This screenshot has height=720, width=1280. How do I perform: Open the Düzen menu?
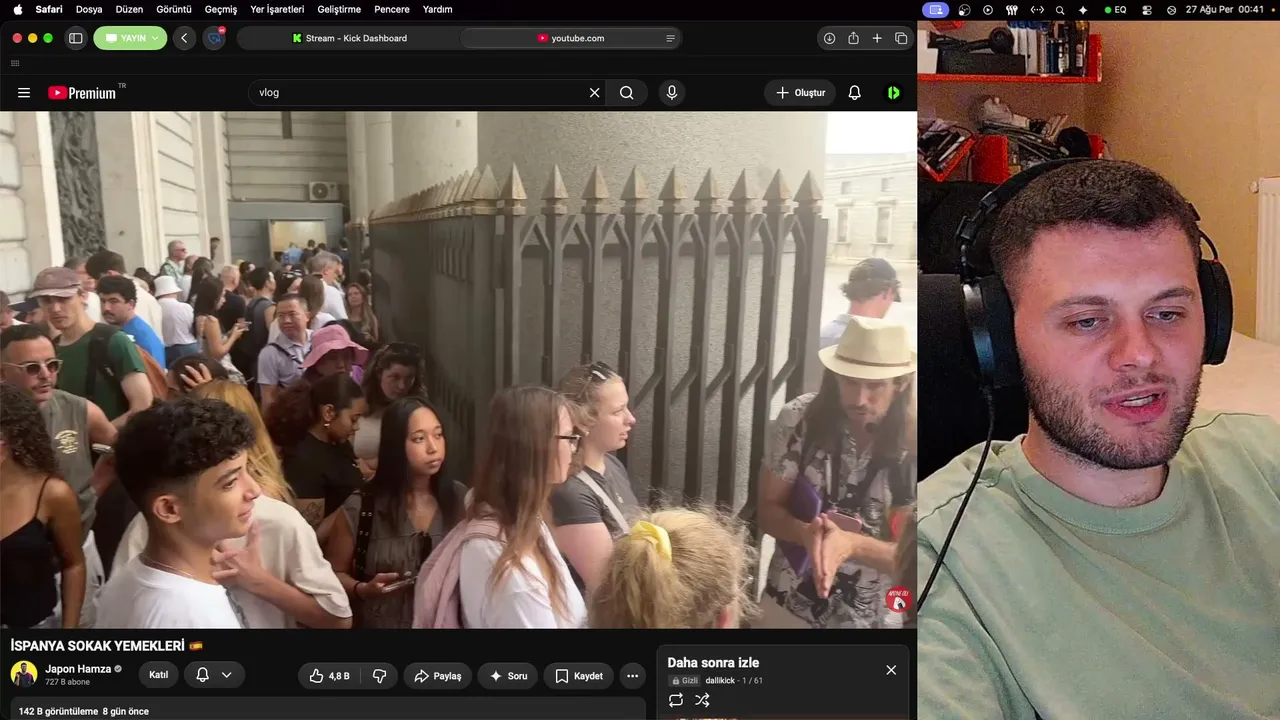(x=129, y=9)
